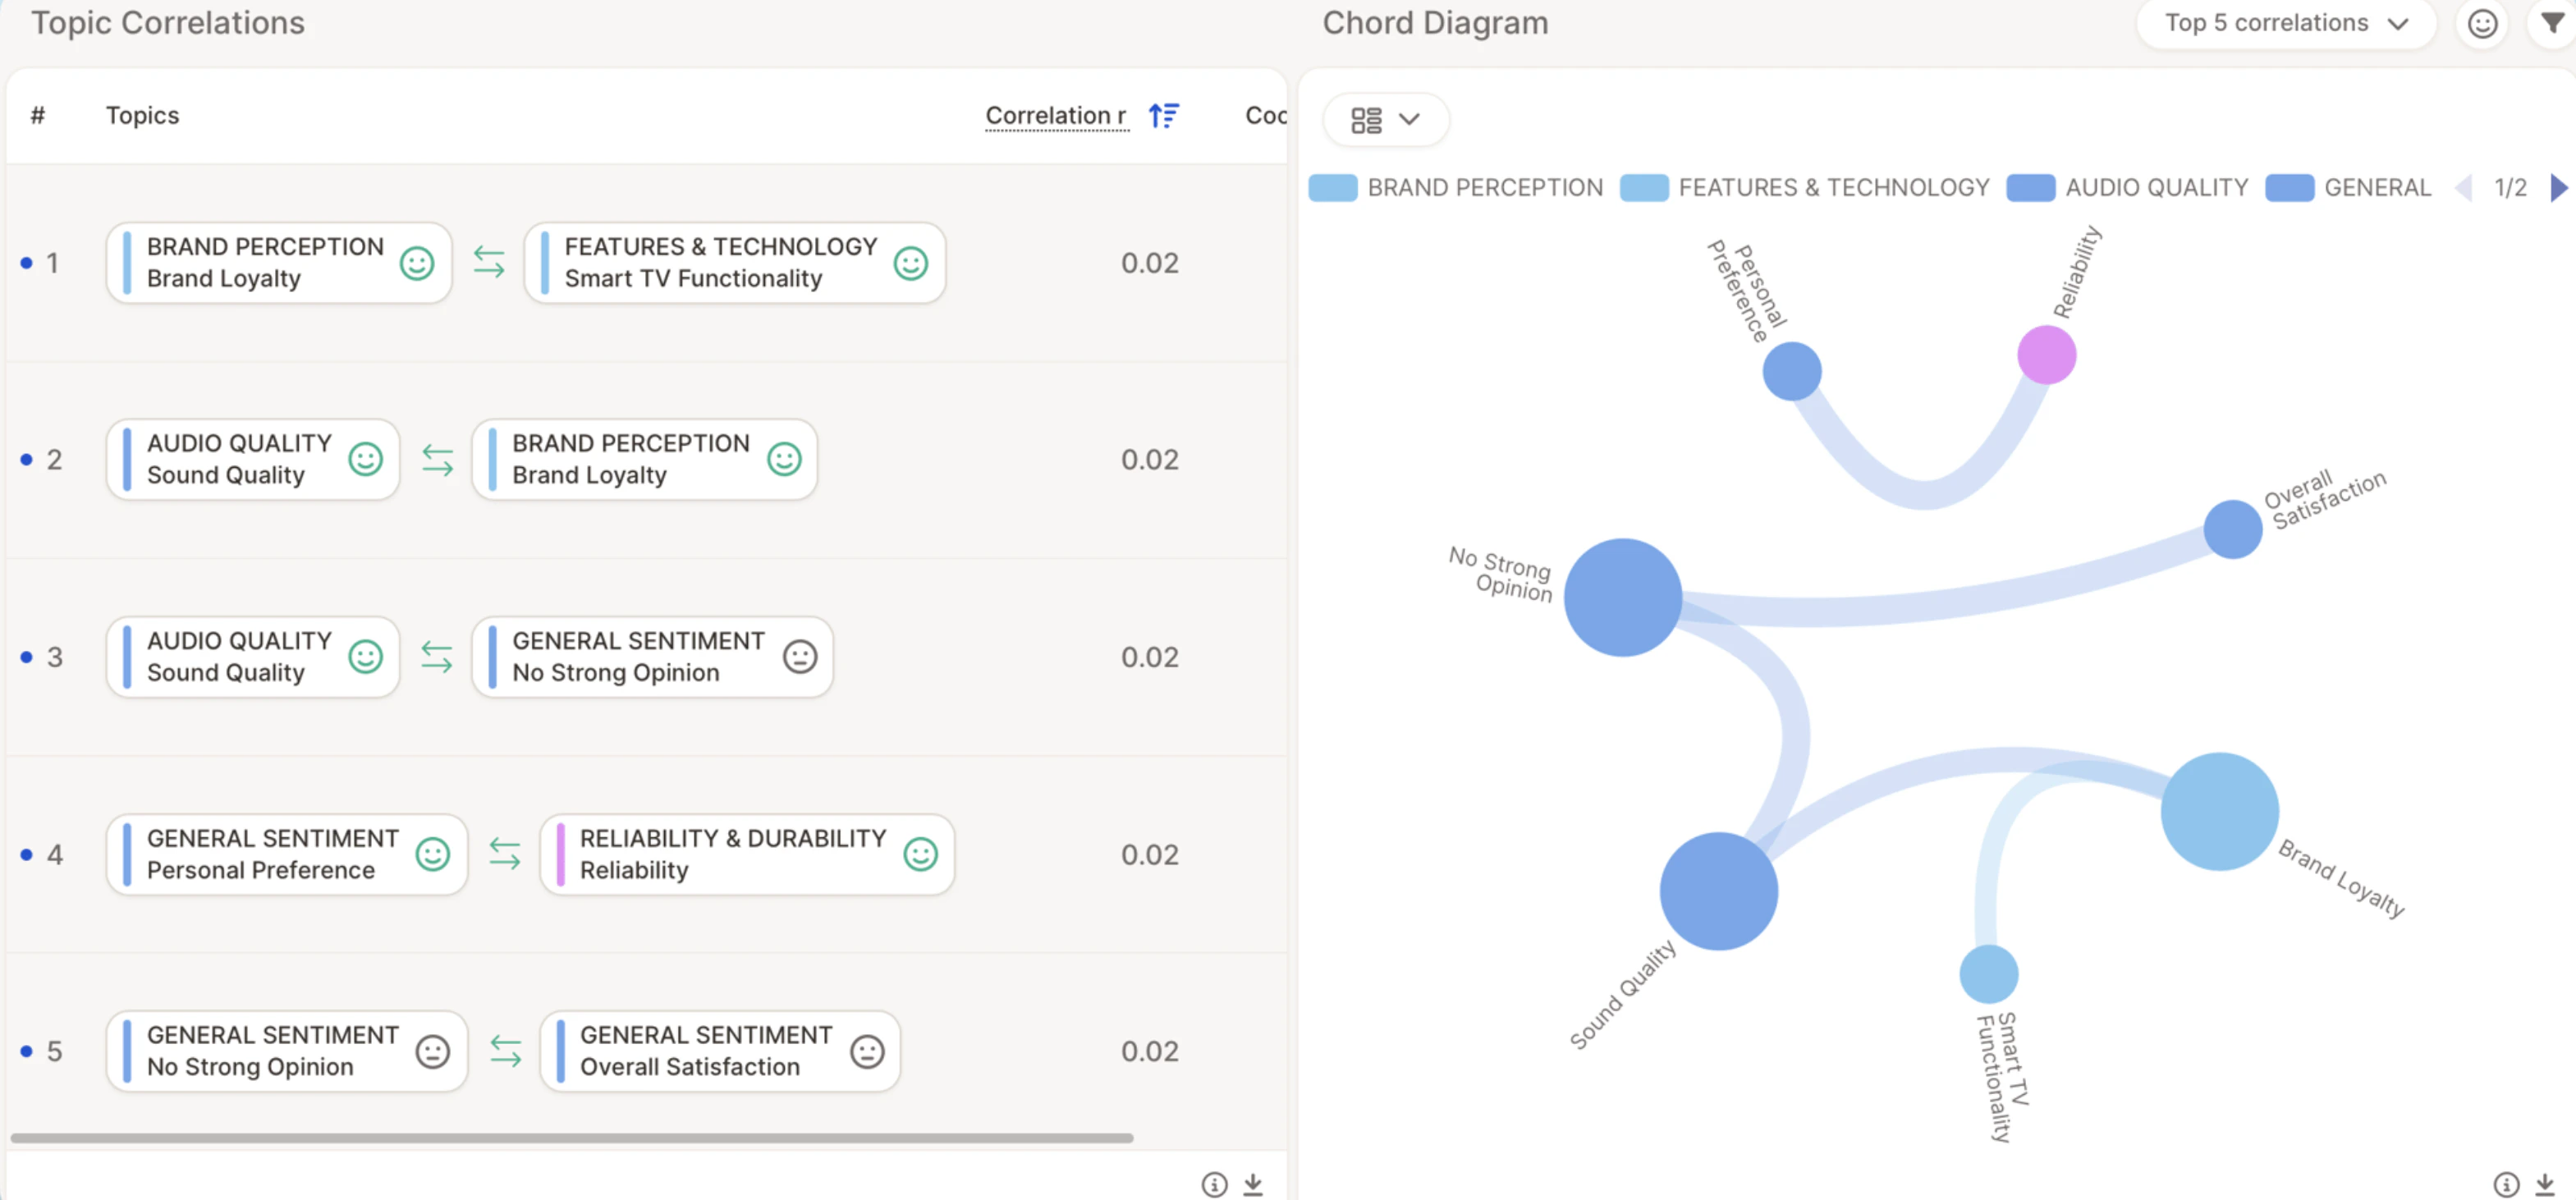Select row 2 Sound Quality topic chip
The image size is (2576, 1200).
[253, 460]
